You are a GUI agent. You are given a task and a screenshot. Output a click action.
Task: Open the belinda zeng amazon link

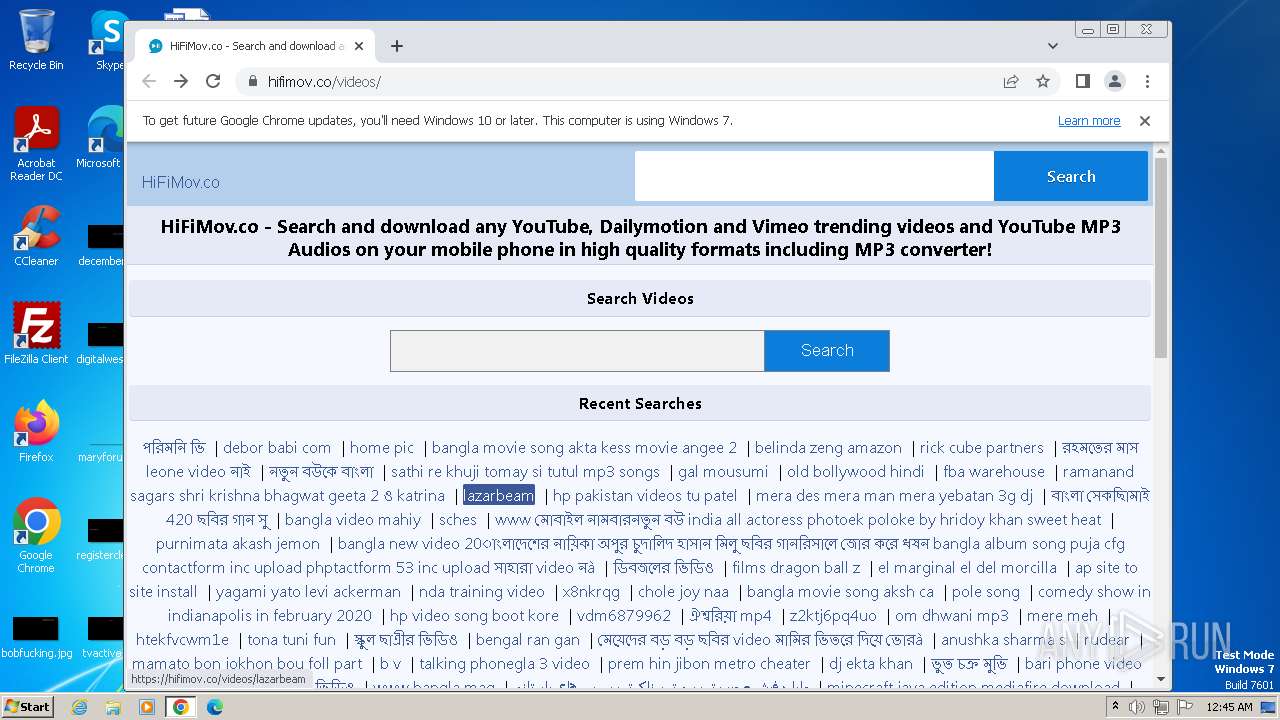(828, 448)
